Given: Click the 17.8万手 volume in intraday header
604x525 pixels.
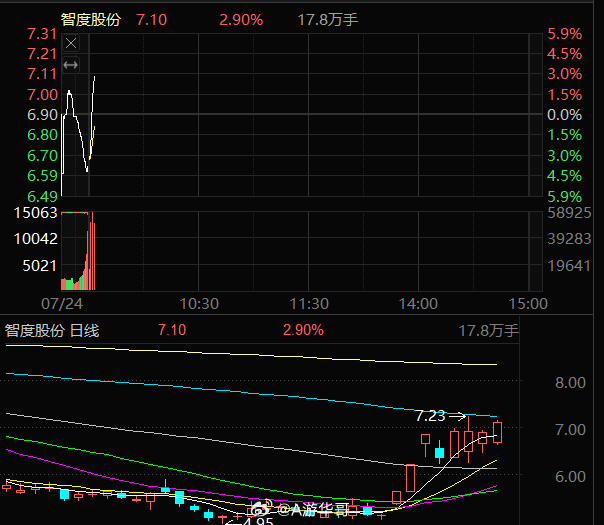Looking at the screenshot, I should 328,20.
